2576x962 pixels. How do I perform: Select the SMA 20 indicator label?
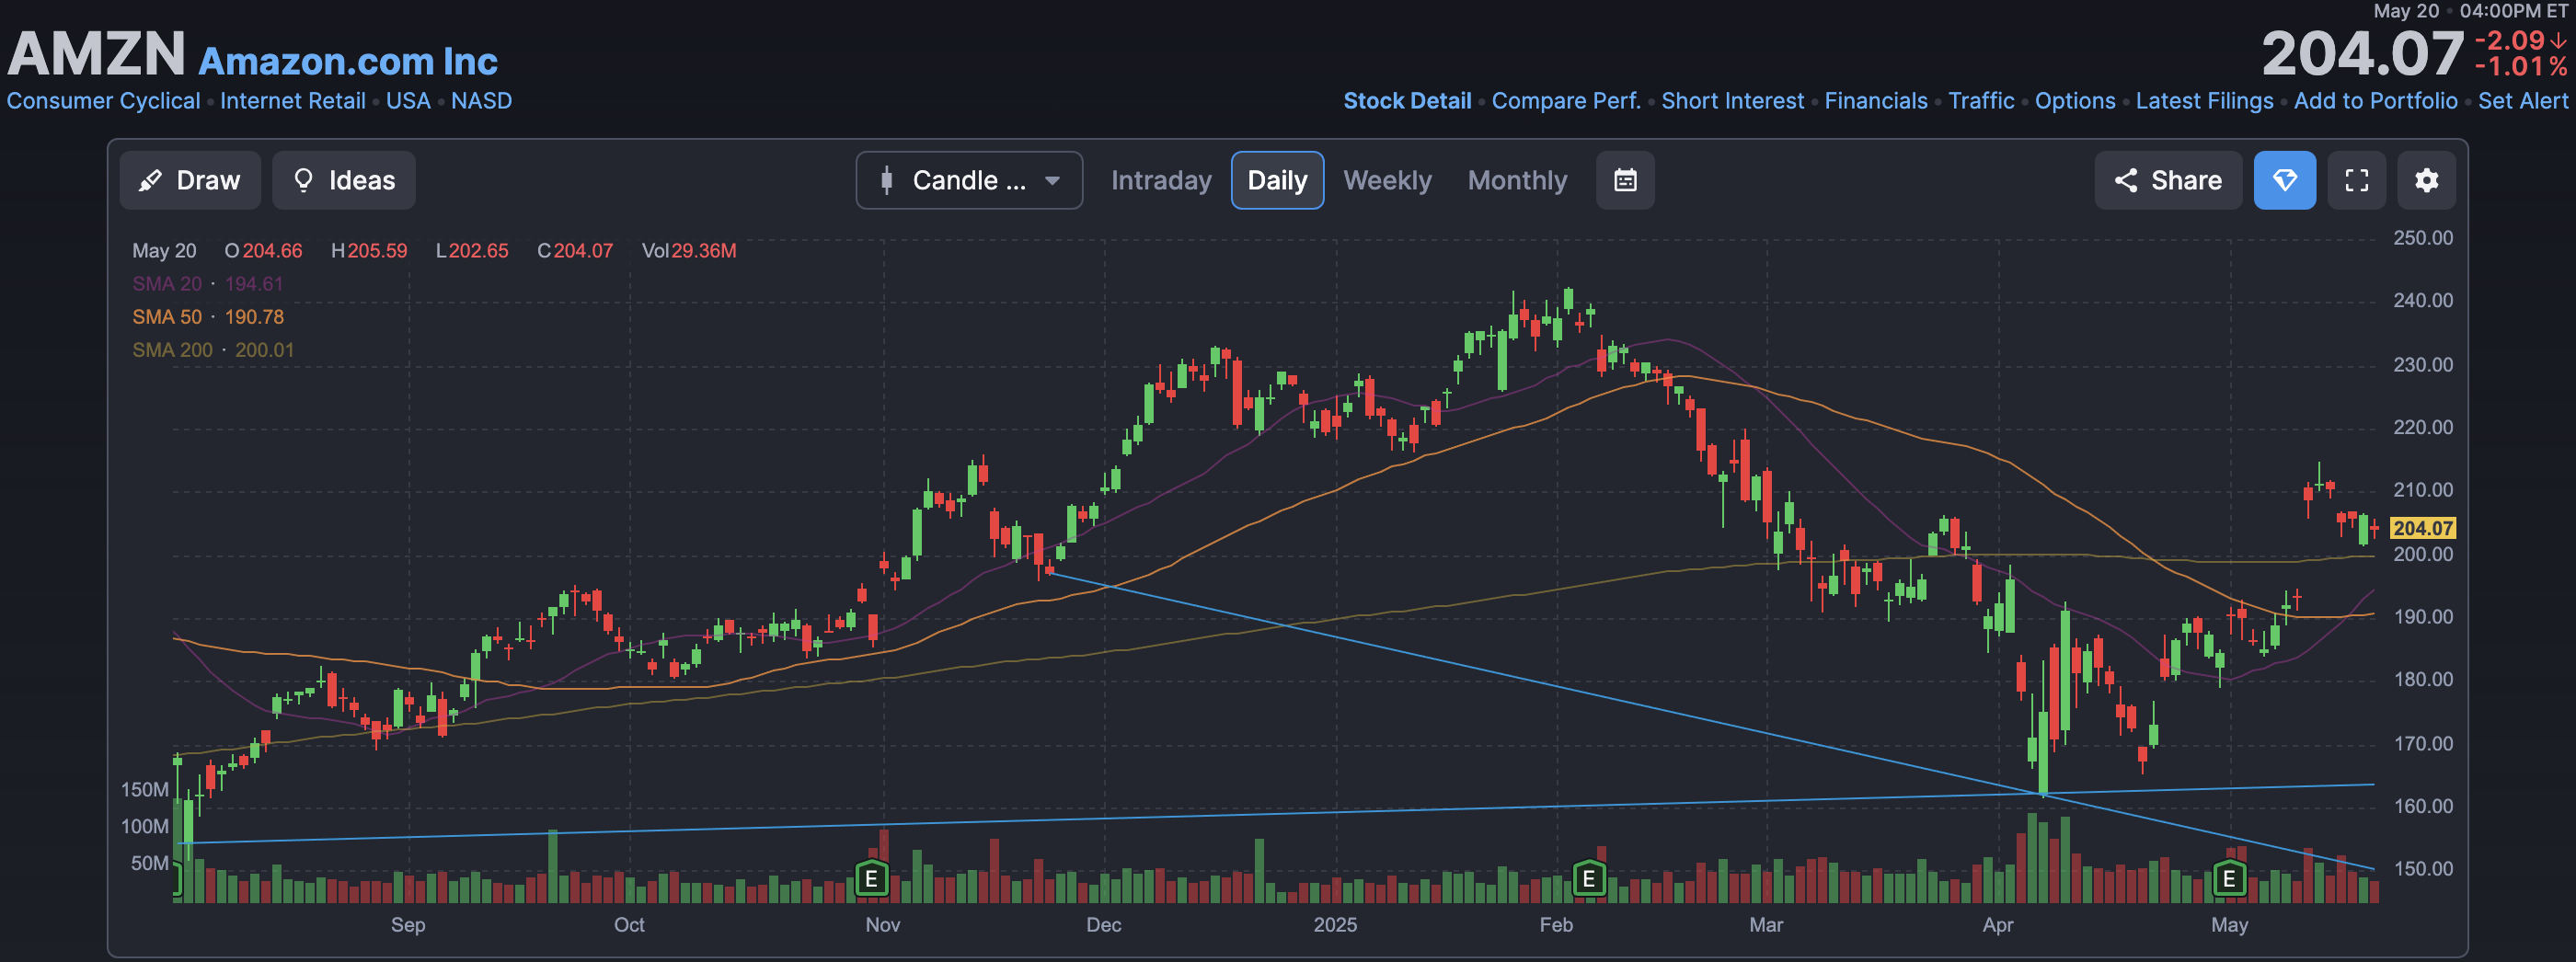(x=167, y=284)
